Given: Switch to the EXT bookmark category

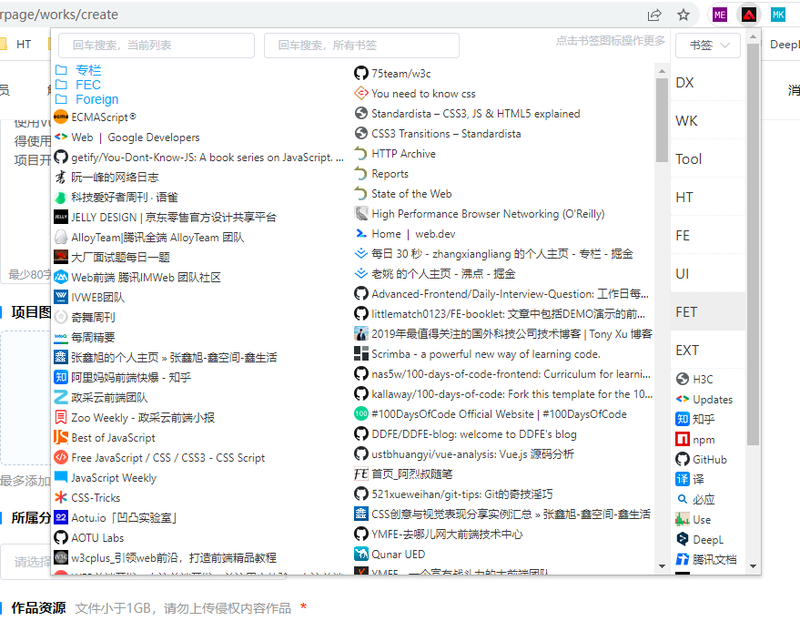Looking at the screenshot, I should [x=707, y=350].
